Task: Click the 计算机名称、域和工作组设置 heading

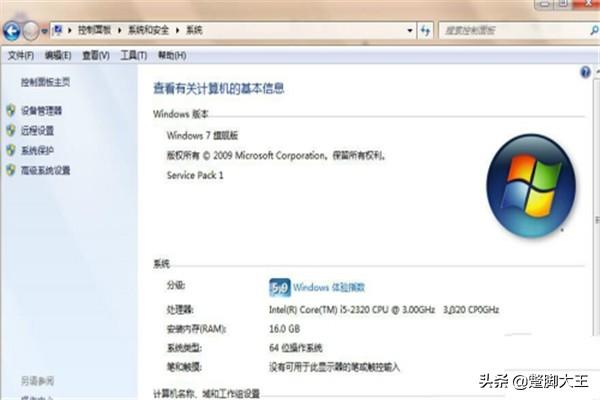Action: click(x=206, y=394)
